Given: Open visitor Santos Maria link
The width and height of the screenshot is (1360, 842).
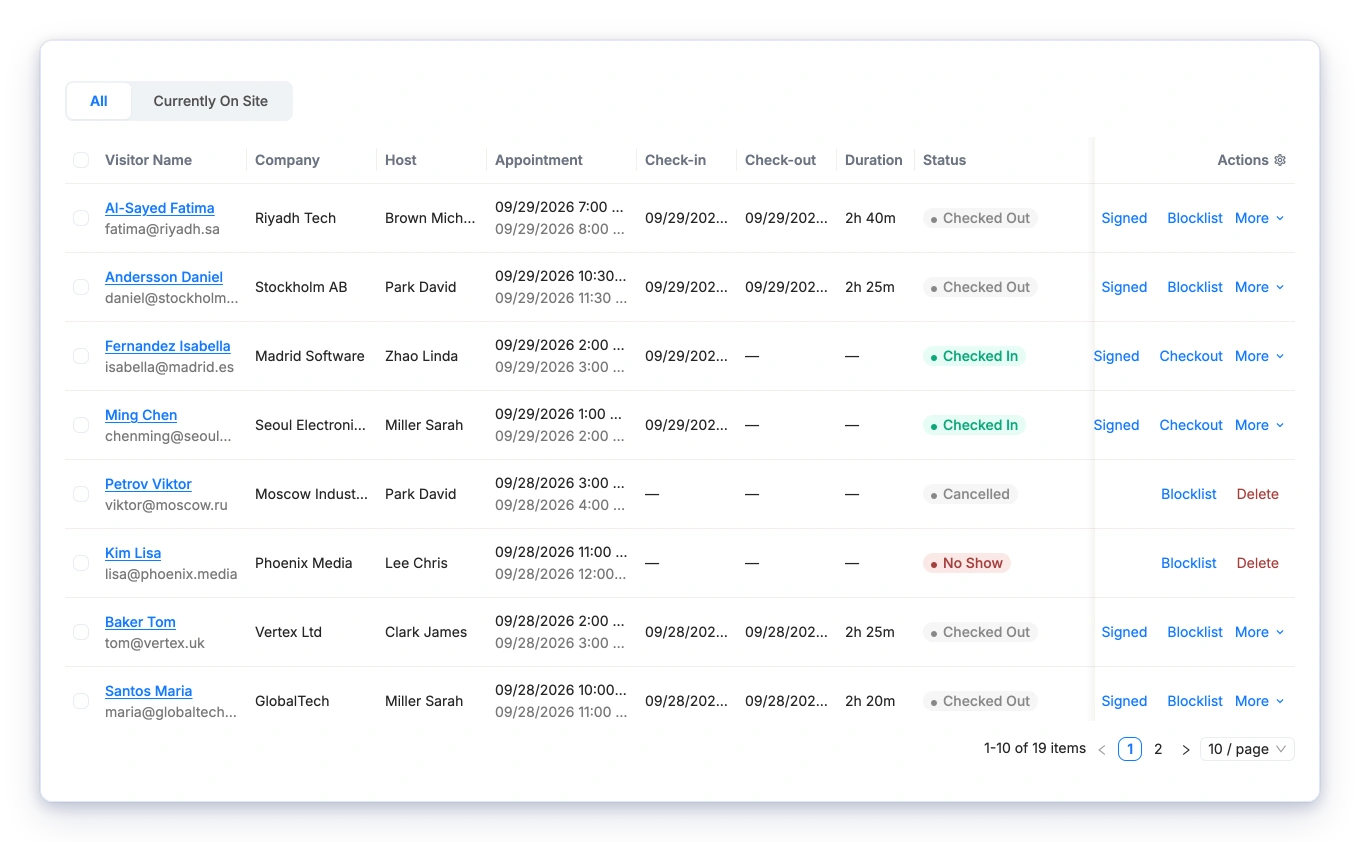Looking at the screenshot, I should (148, 691).
